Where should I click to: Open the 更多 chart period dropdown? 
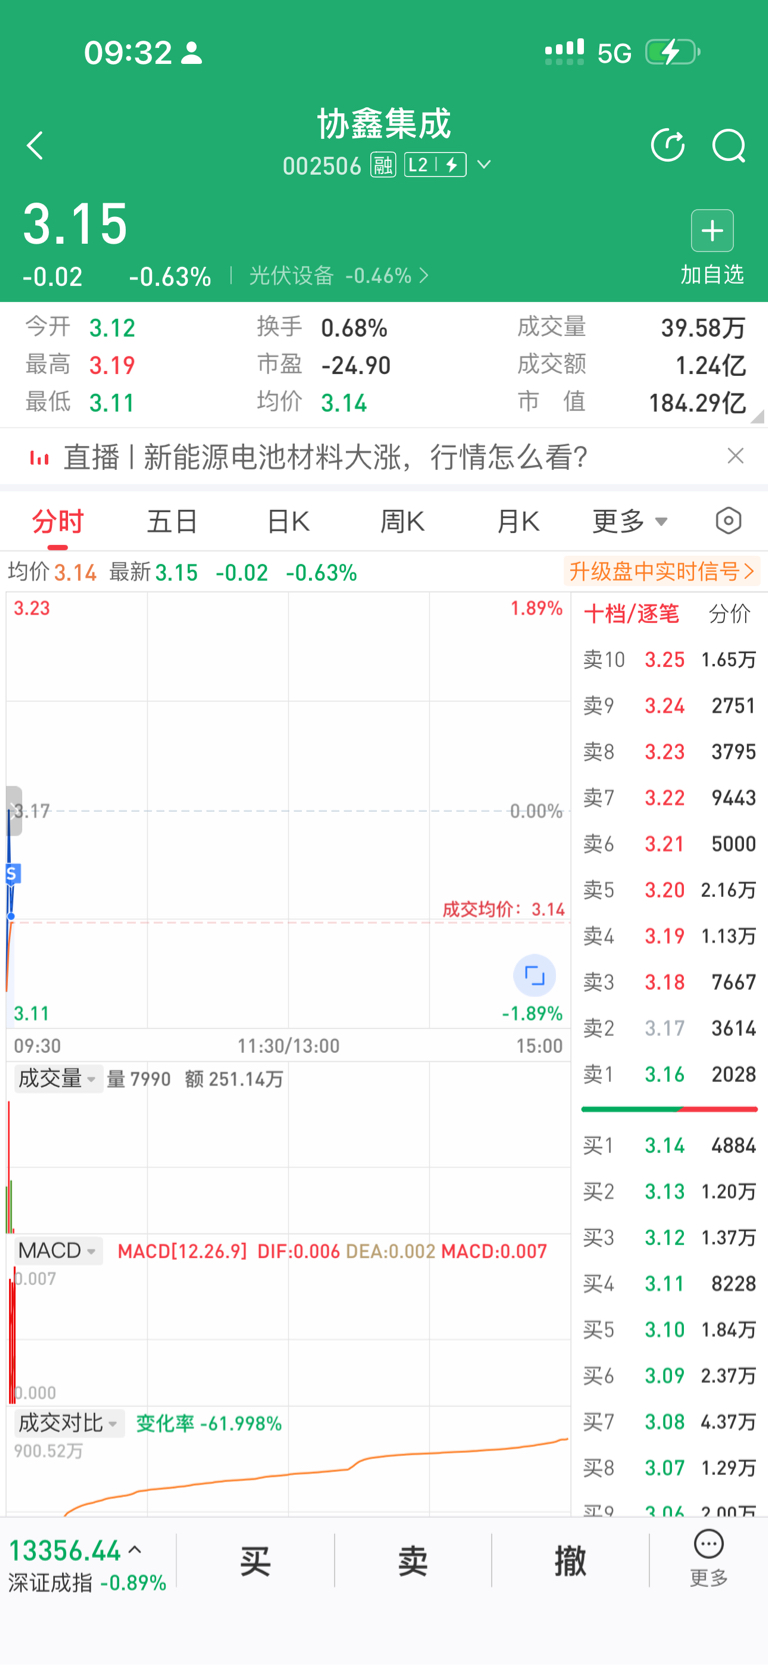(629, 521)
